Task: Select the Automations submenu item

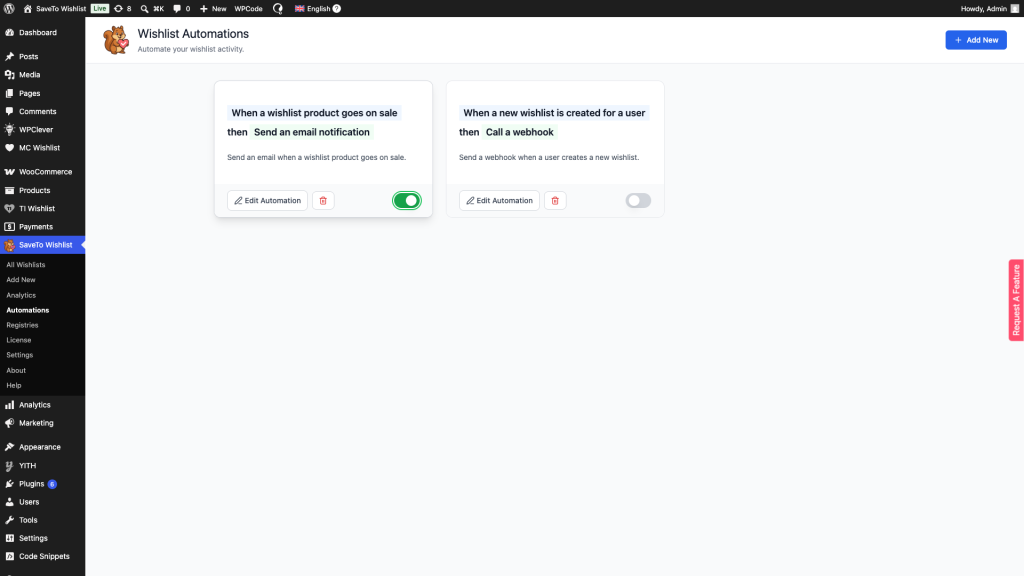Action: pyautogui.click(x=27, y=310)
